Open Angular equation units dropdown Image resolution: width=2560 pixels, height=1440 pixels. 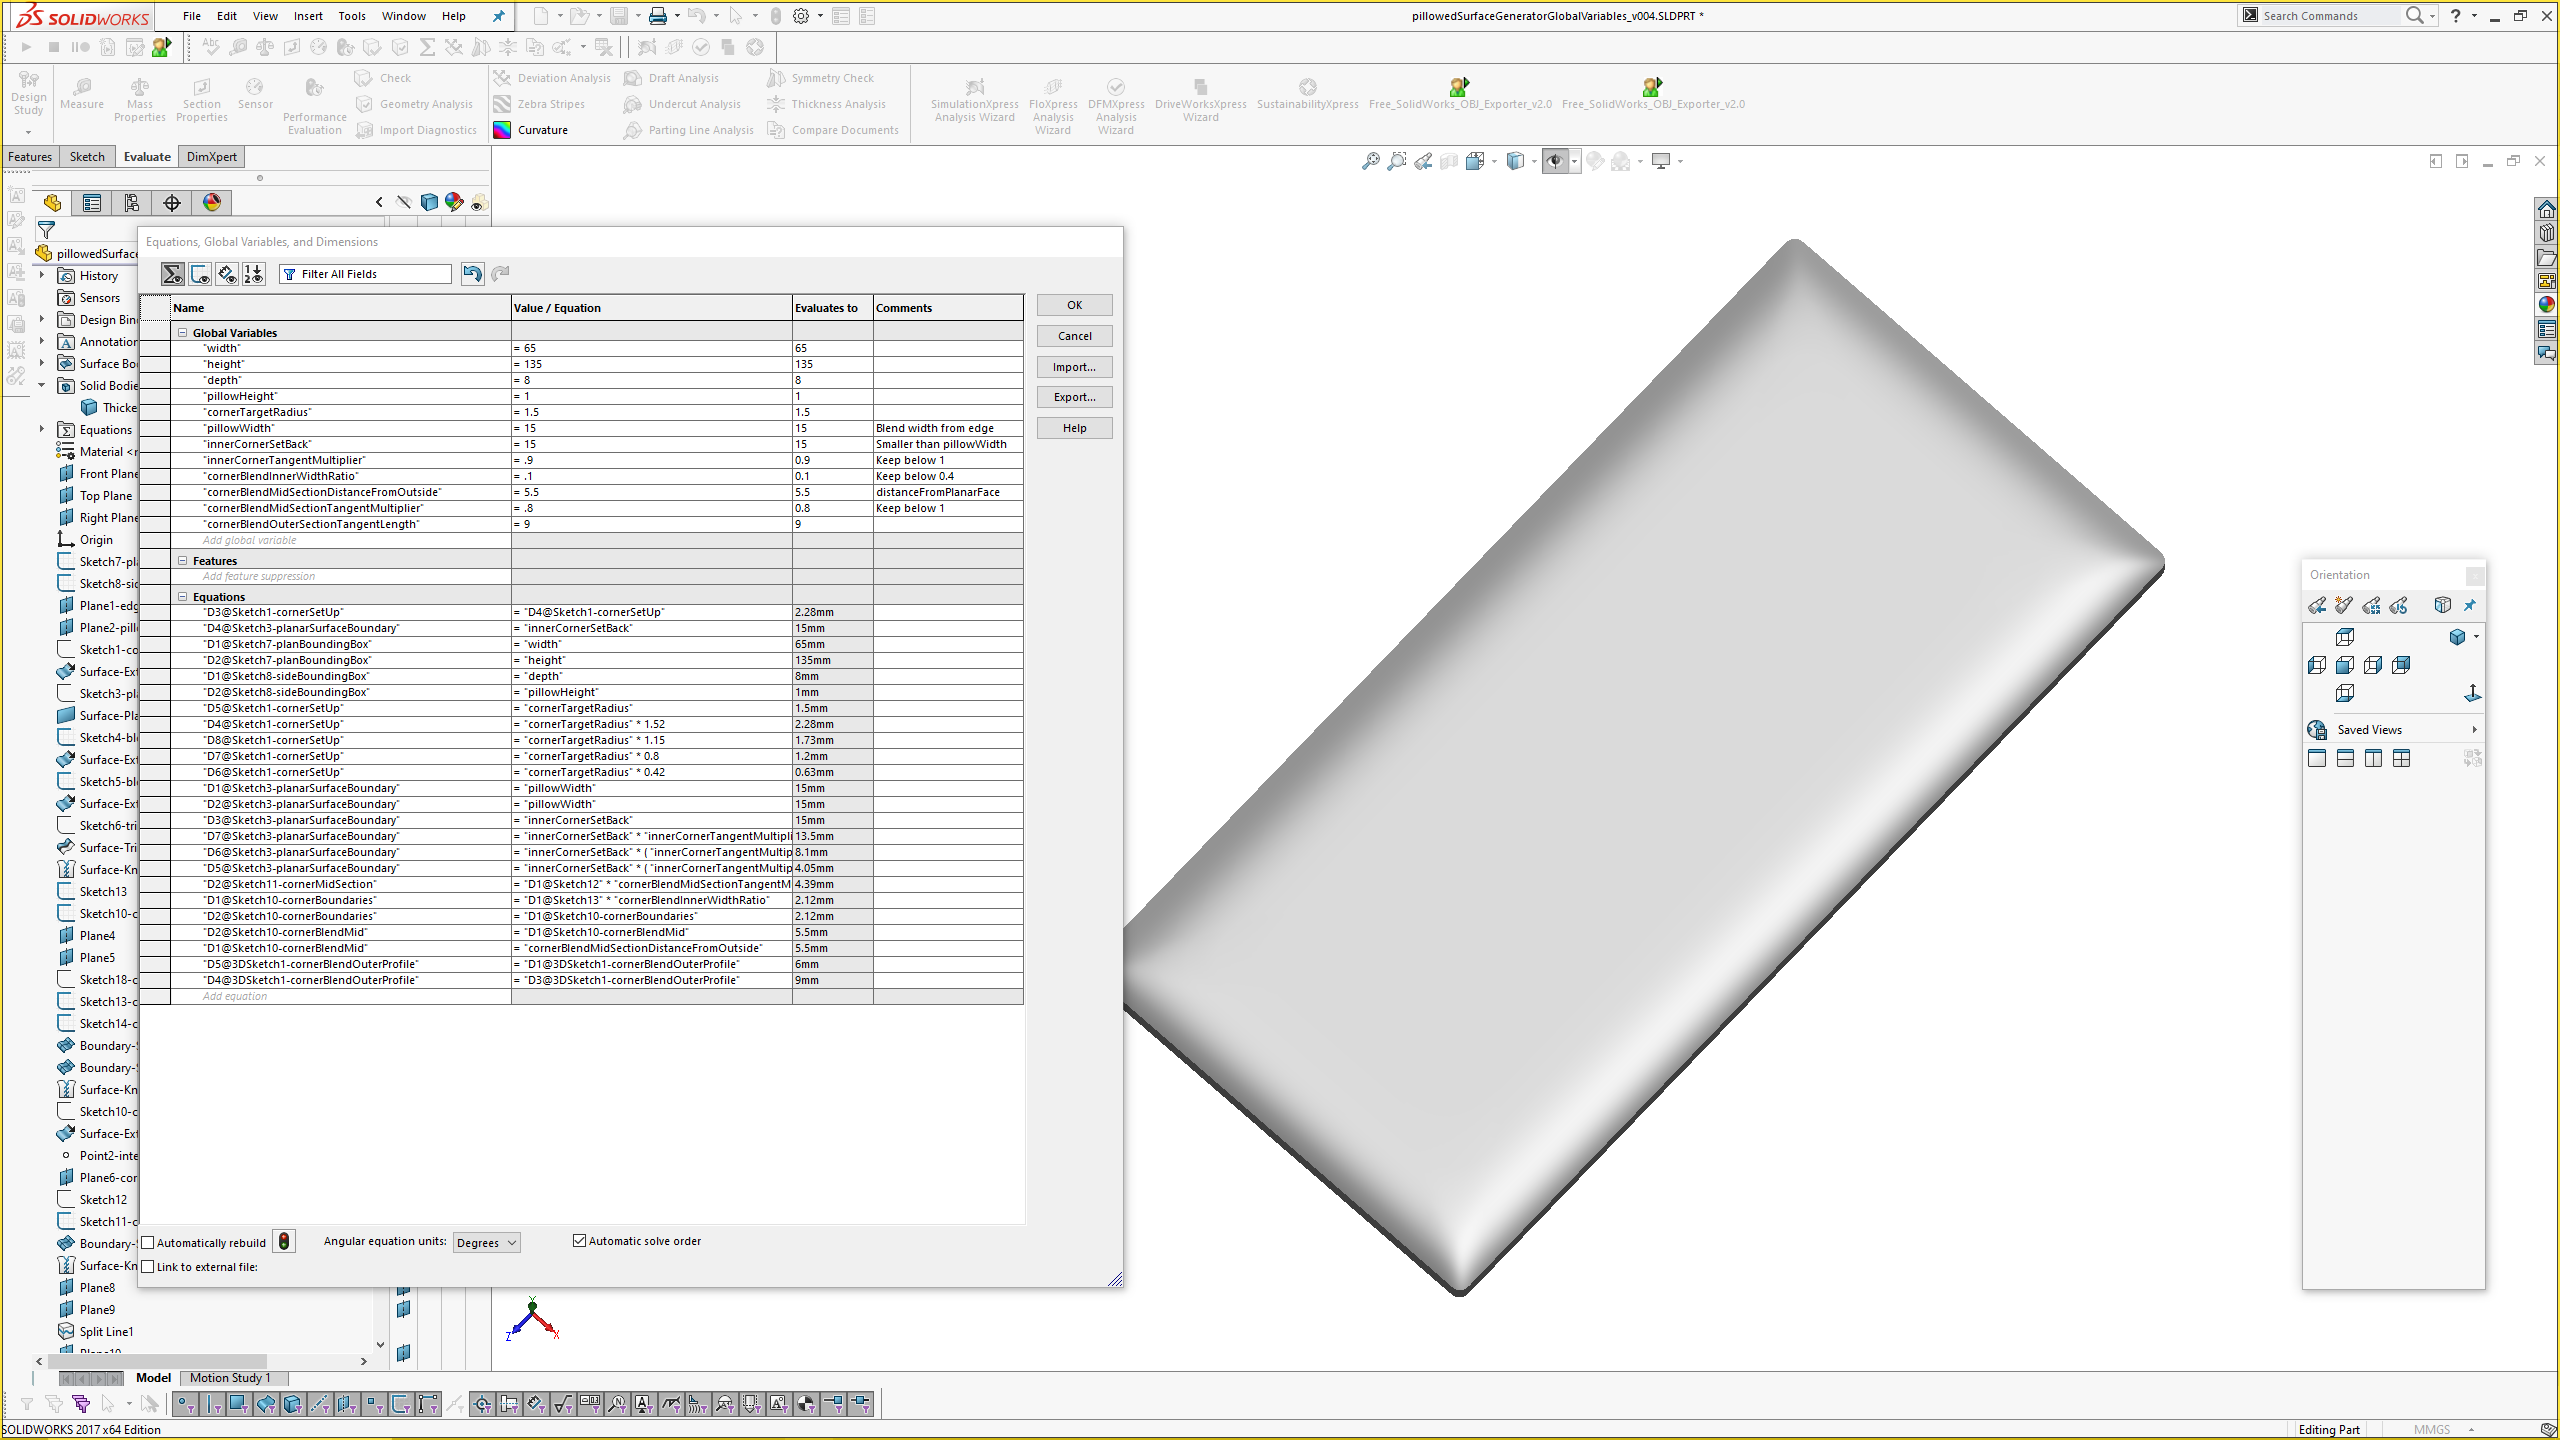[487, 1241]
